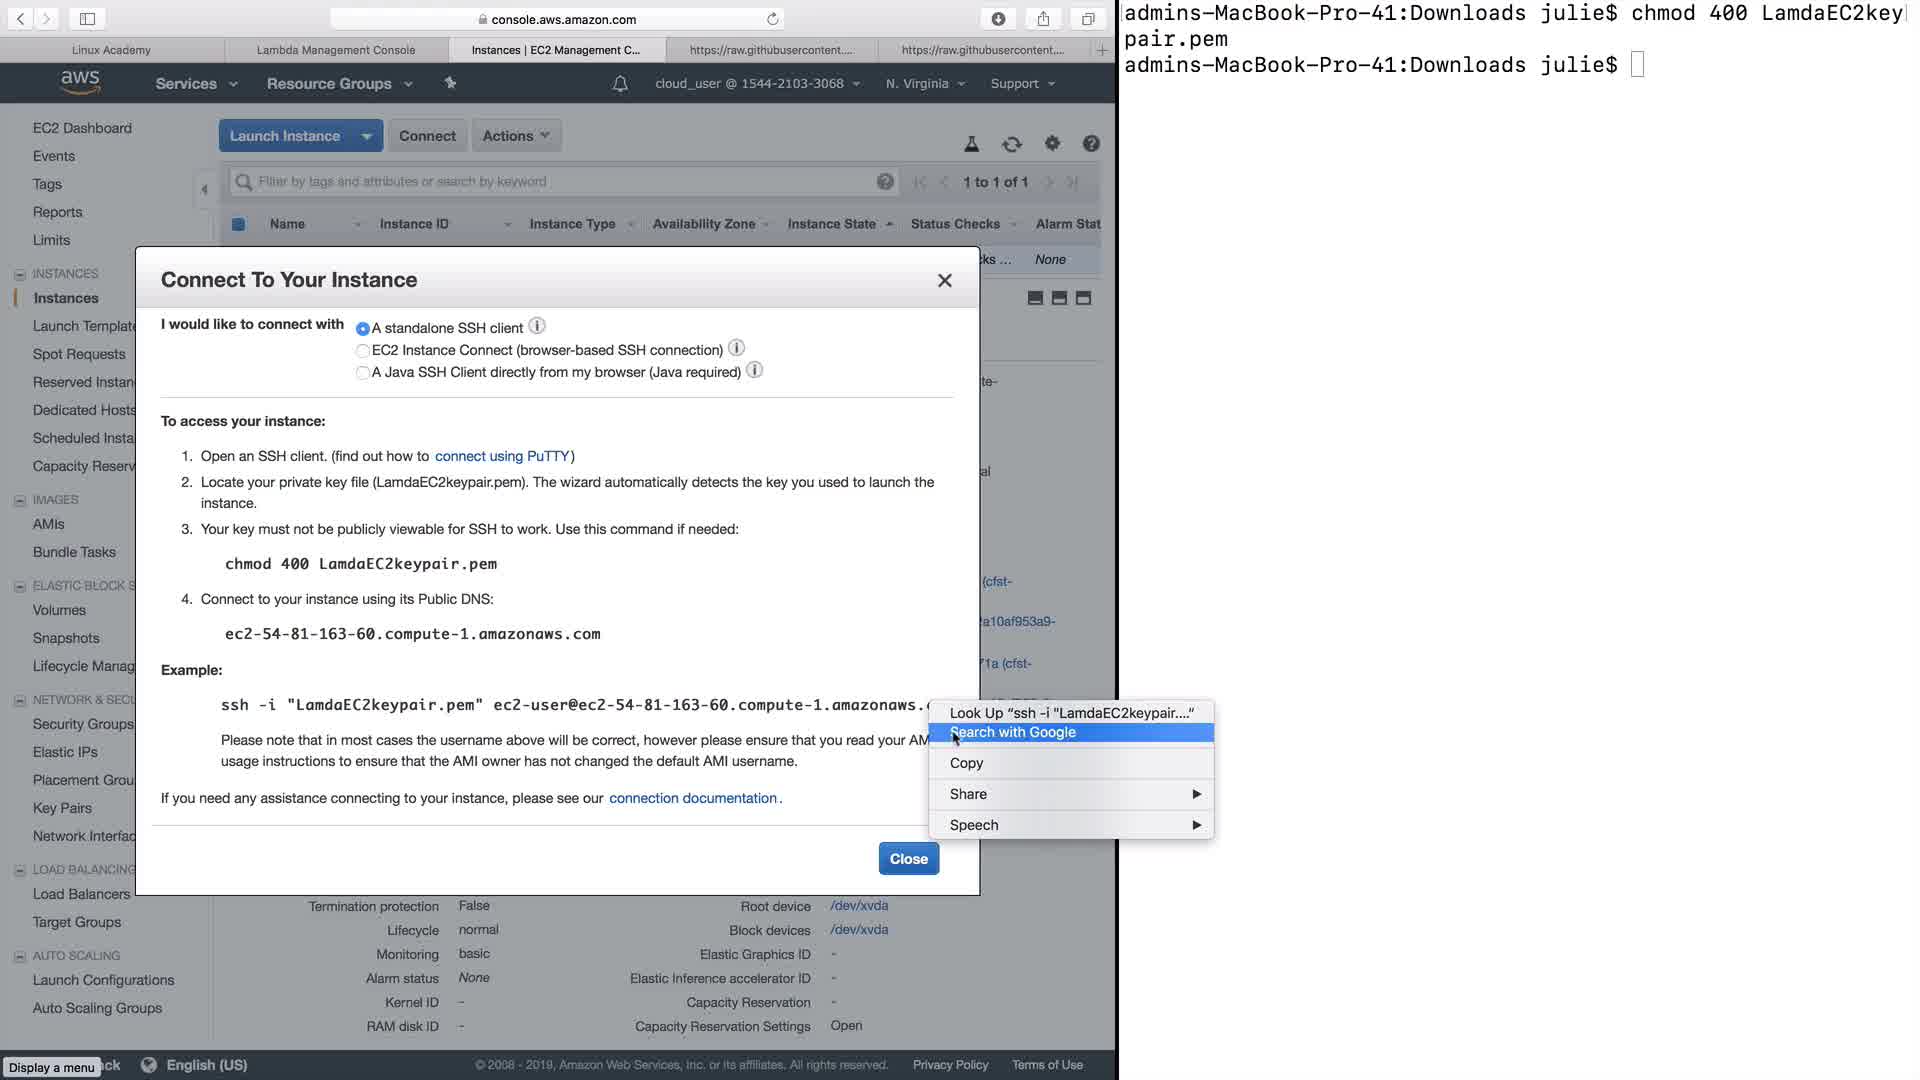Image resolution: width=1920 pixels, height=1080 pixels.
Task: Expand the N. Virginia region dropdown
Action: point(925,84)
